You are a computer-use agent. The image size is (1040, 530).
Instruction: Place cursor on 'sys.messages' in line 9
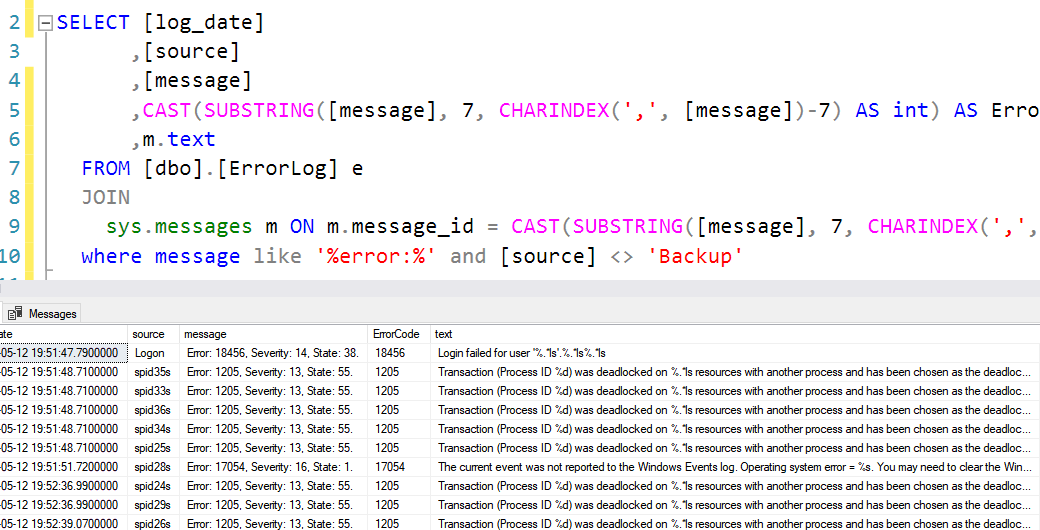pos(178,227)
